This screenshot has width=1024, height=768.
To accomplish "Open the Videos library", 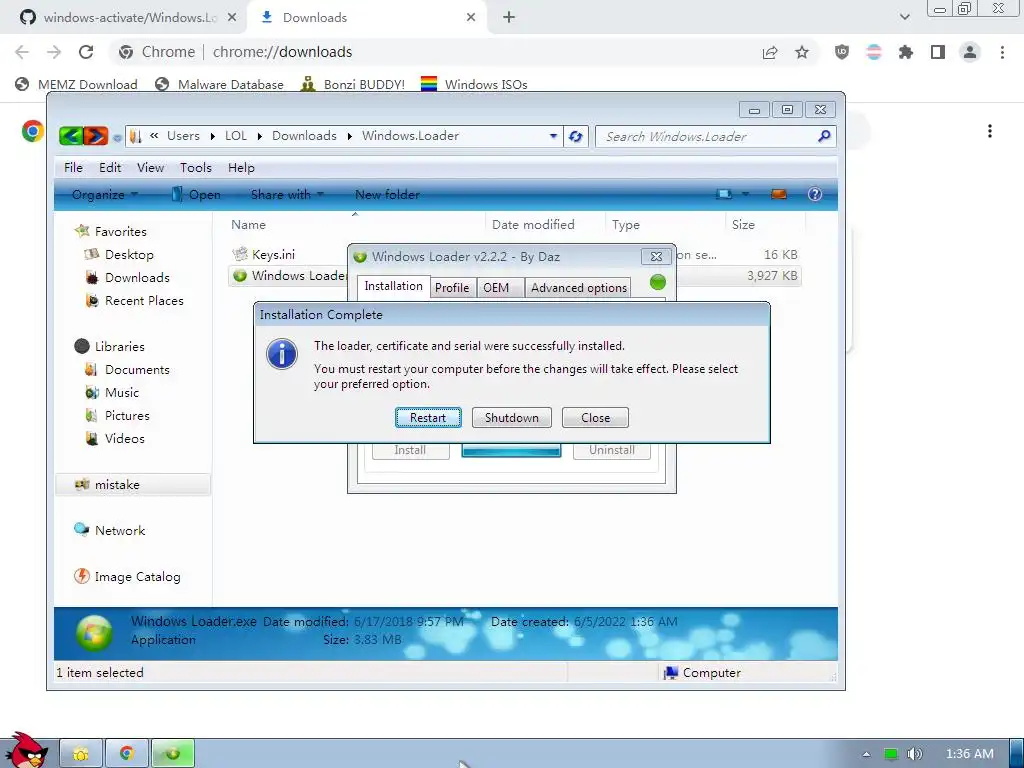I will tap(115, 438).
